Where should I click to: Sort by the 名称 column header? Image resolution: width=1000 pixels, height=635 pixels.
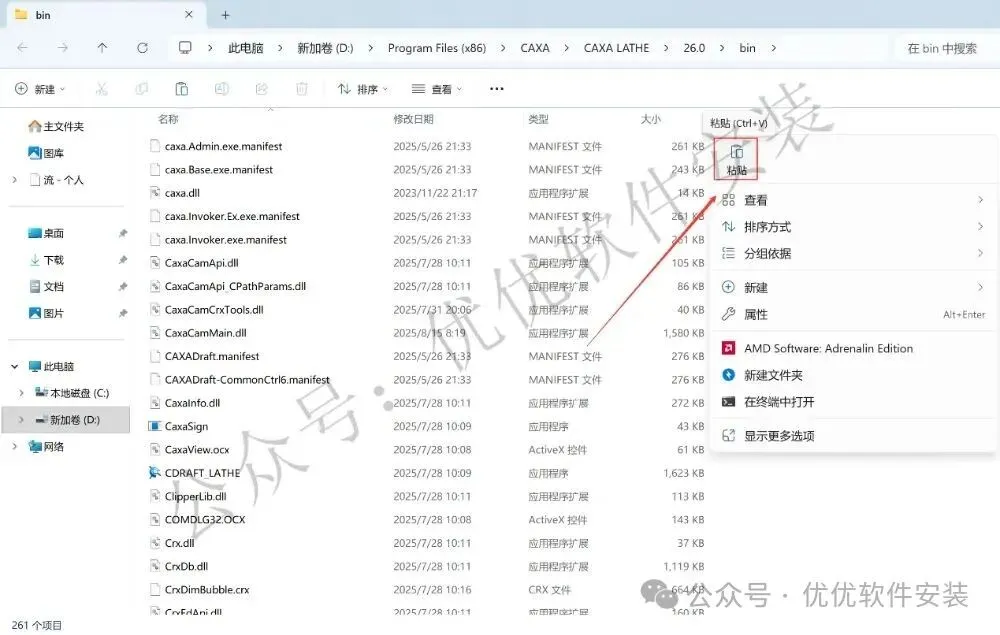click(x=168, y=119)
